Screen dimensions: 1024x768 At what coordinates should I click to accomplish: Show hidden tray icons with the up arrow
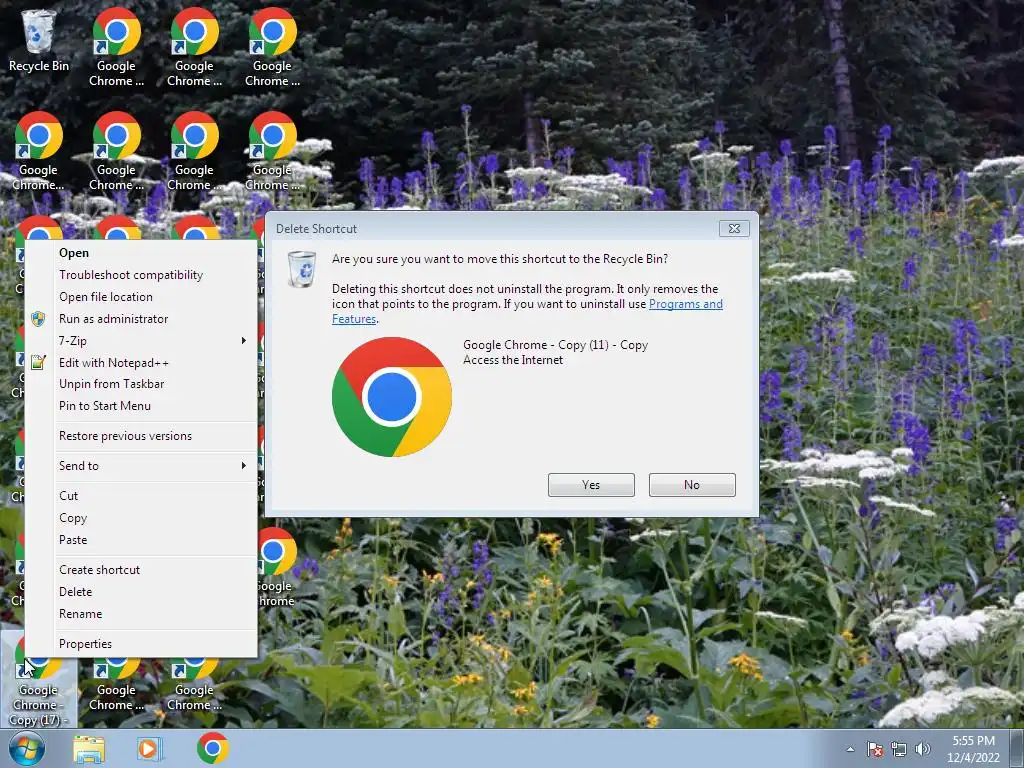point(850,749)
